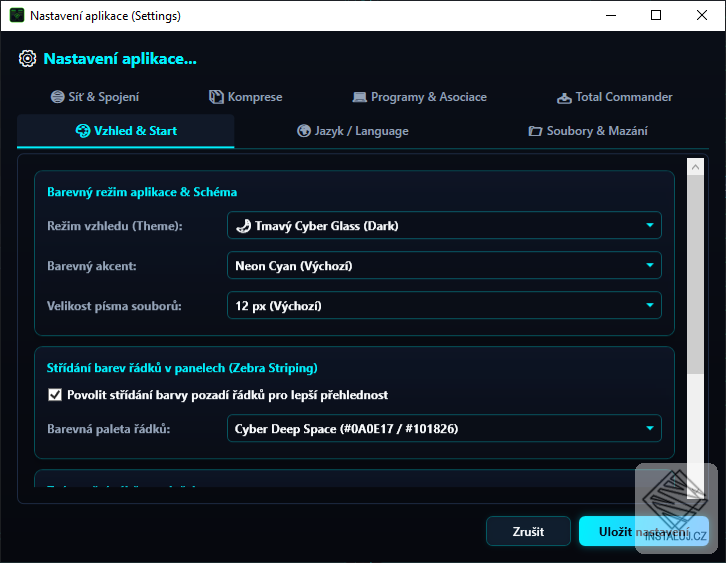Click the Zrušit button
Image resolution: width=726 pixels, height=563 pixels.
[528, 531]
